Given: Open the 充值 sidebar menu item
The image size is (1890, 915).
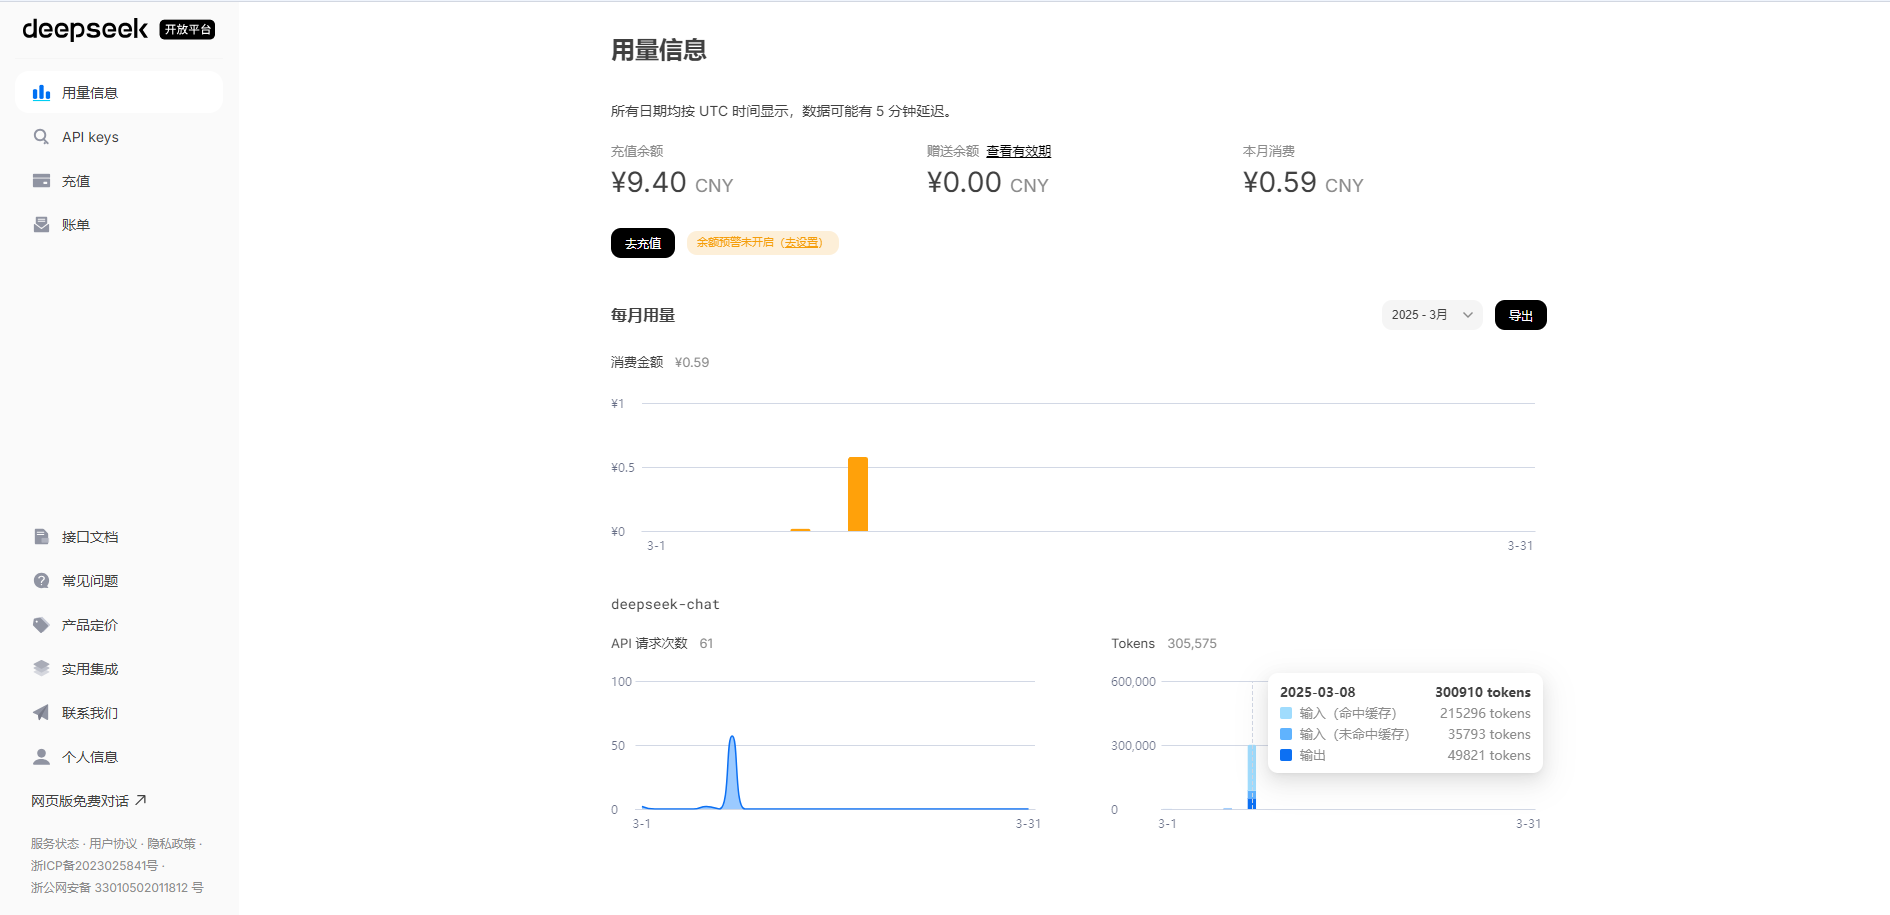Looking at the screenshot, I should (x=119, y=181).
